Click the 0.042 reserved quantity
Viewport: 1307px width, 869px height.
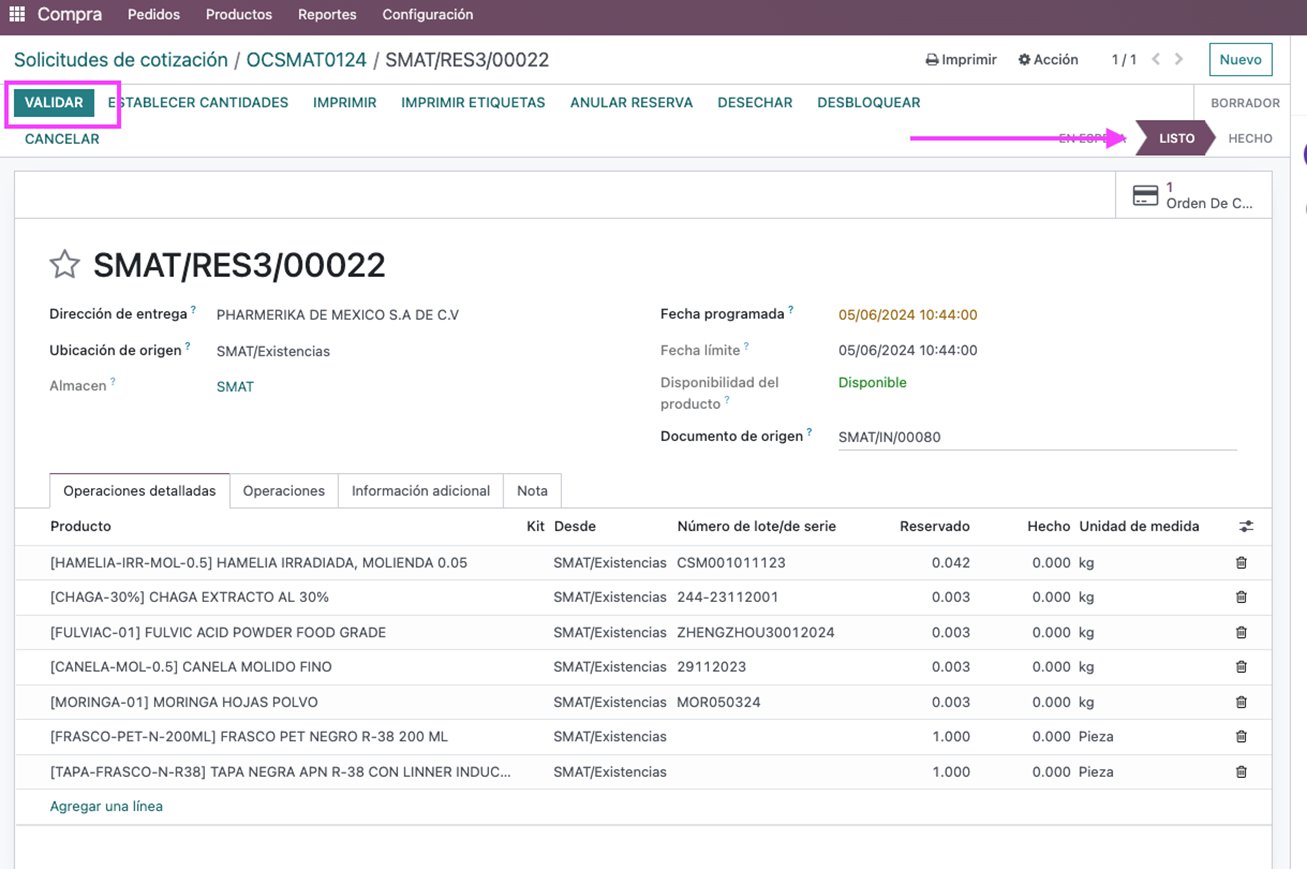coord(951,563)
